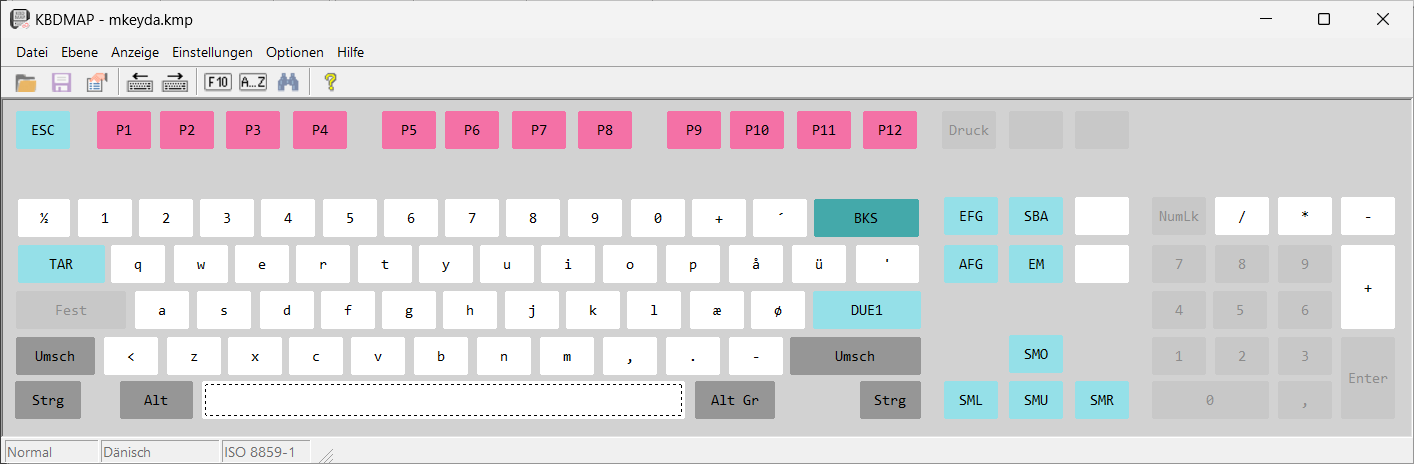
Task: Click the binoculars search icon
Action: [289, 83]
